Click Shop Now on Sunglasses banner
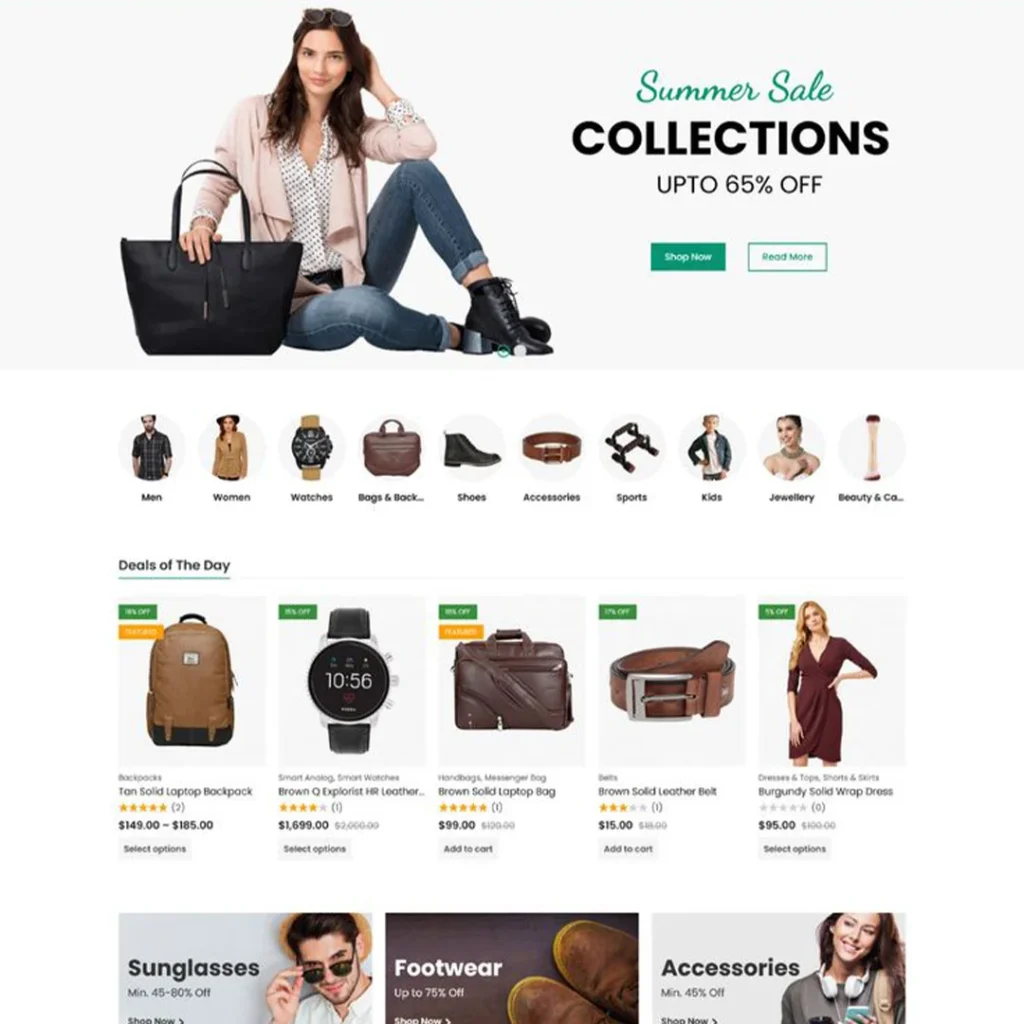The height and width of the screenshot is (1024, 1024). point(156,1019)
